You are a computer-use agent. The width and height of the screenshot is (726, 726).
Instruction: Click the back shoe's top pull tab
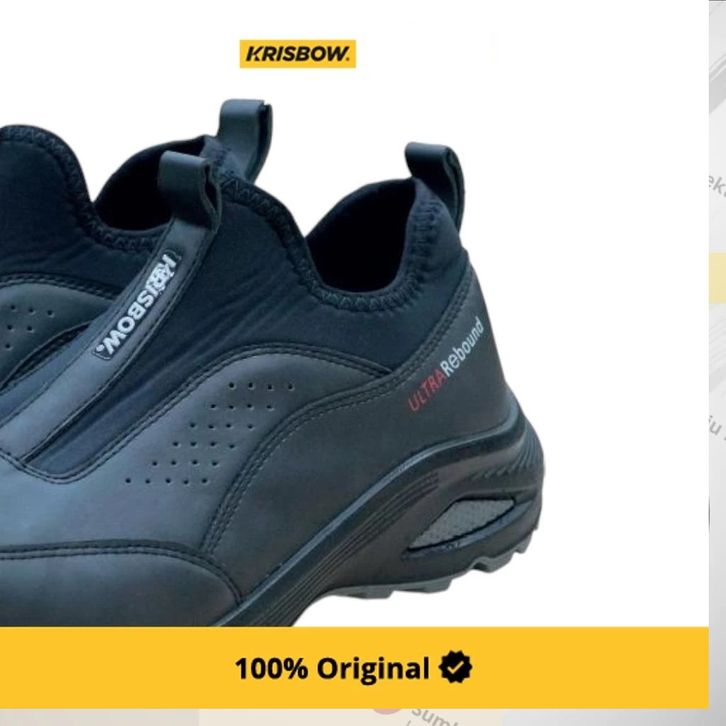click(246, 125)
